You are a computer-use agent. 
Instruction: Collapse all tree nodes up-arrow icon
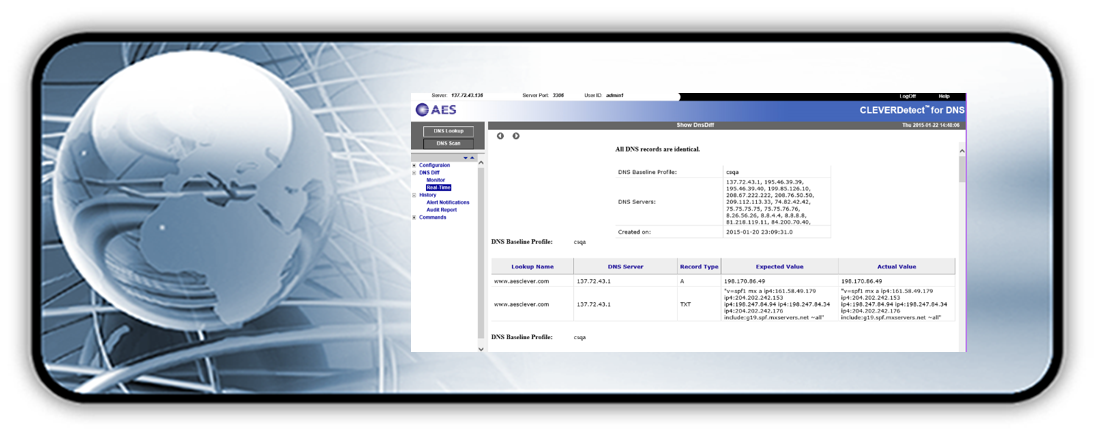(x=472, y=158)
